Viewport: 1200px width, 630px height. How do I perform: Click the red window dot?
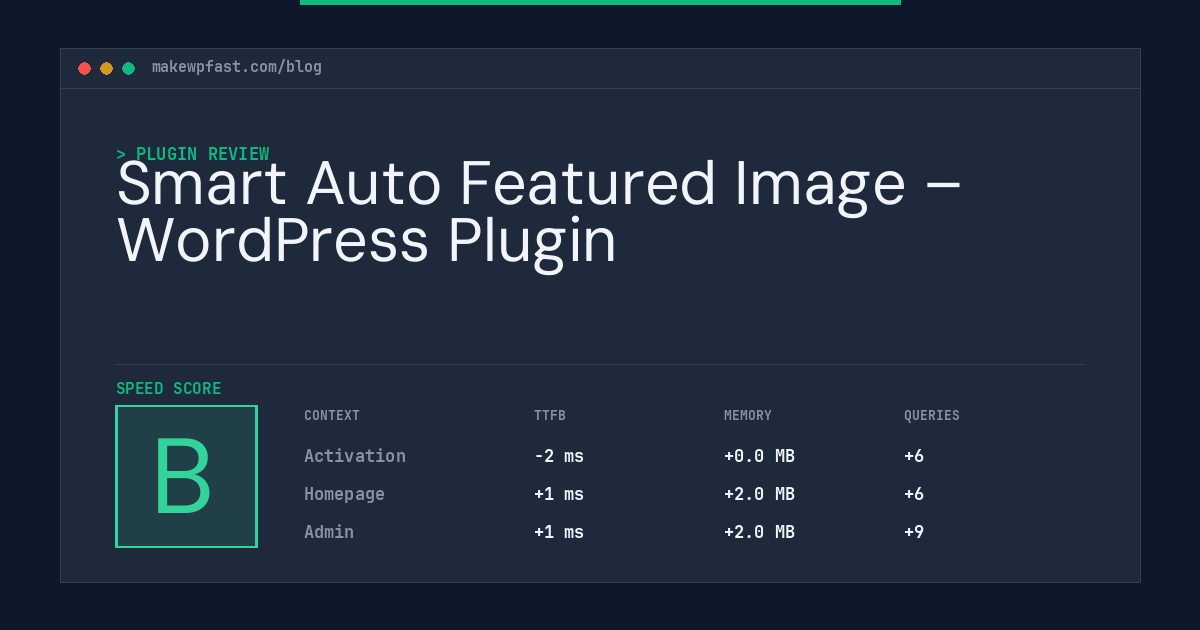point(84,68)
